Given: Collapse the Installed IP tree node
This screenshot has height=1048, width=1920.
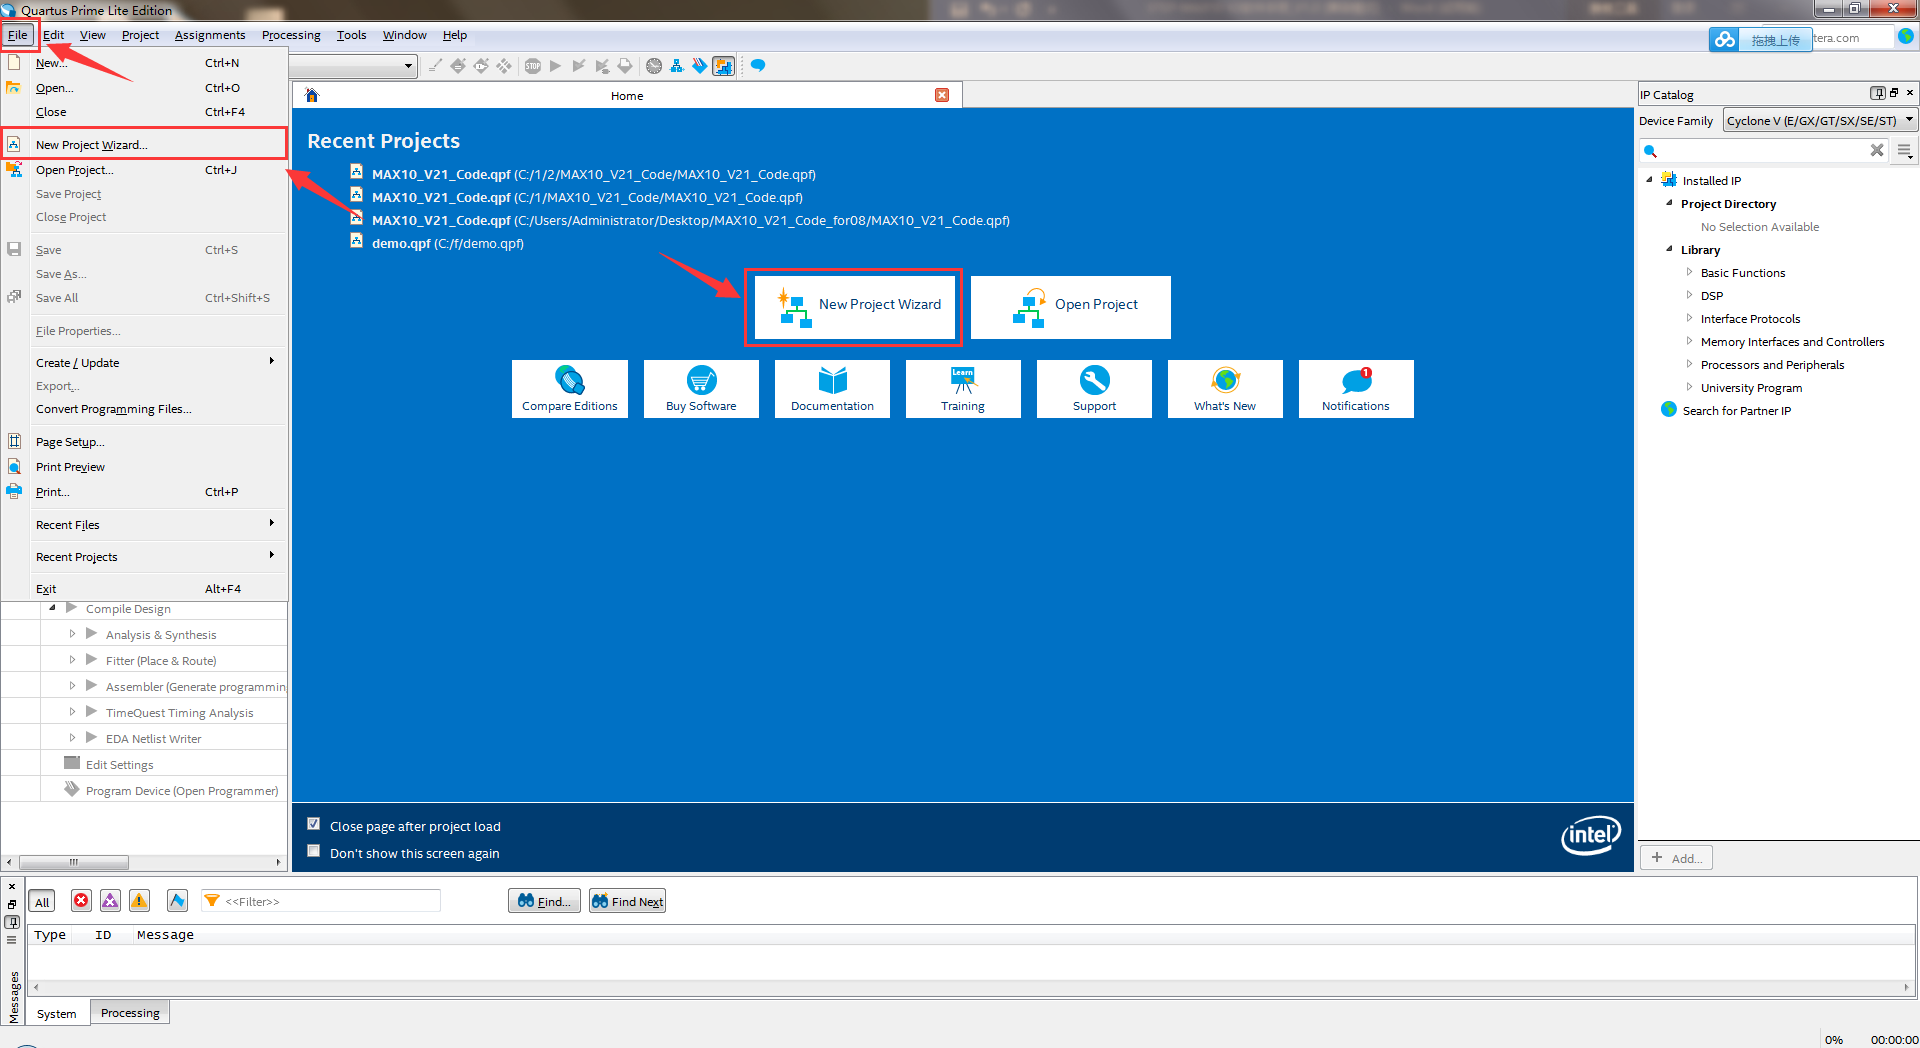Looking at the screenshot, I should [x=1649, y=180].
